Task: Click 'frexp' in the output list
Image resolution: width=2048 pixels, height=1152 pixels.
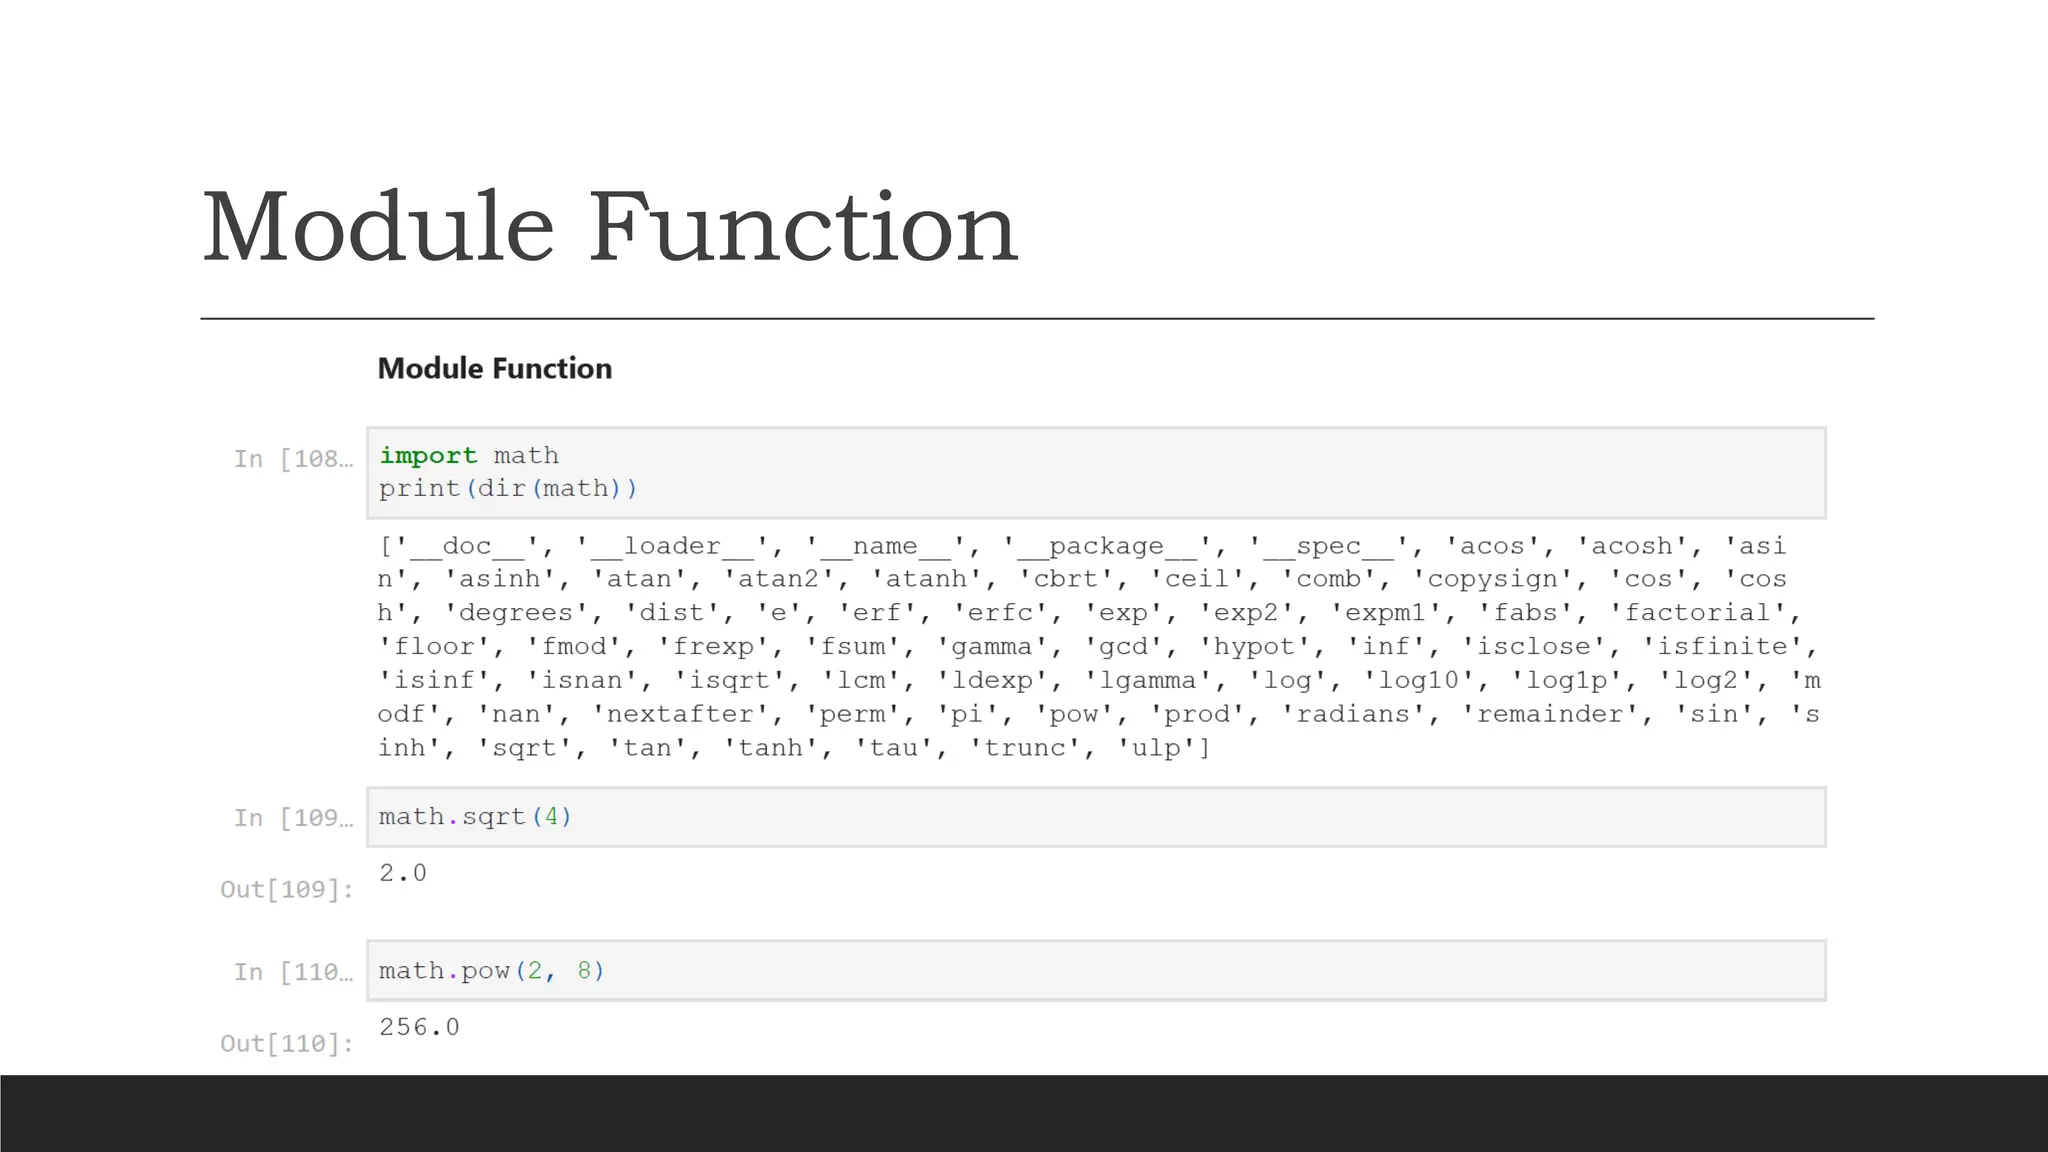Action: [713, 647]
